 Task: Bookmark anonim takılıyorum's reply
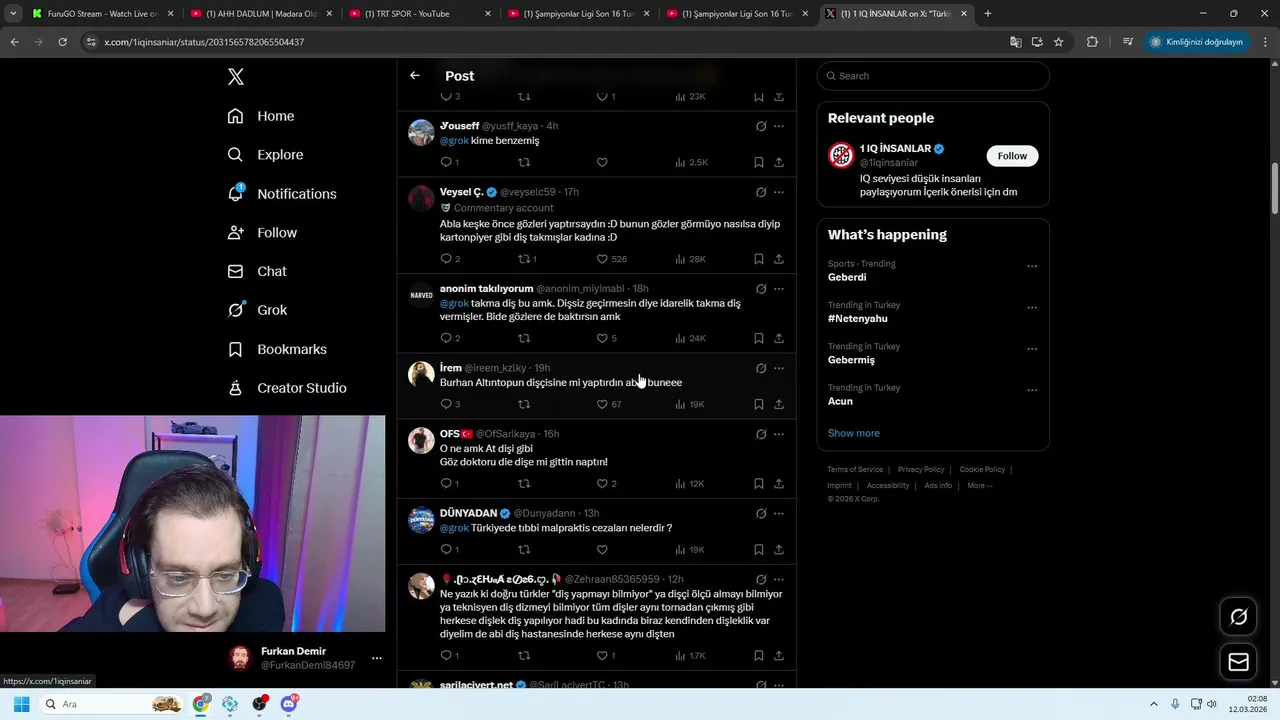tap(758, 338)
